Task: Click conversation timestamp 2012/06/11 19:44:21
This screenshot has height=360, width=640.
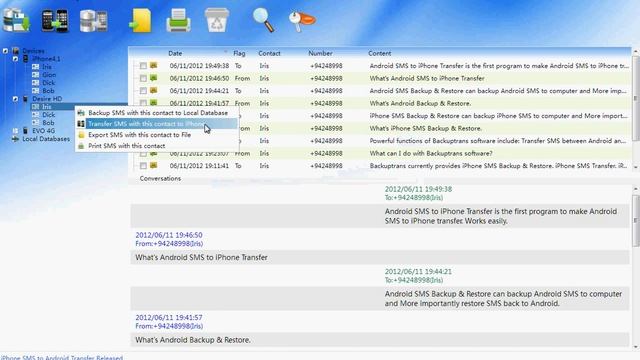Action: [x=418, y=271]
